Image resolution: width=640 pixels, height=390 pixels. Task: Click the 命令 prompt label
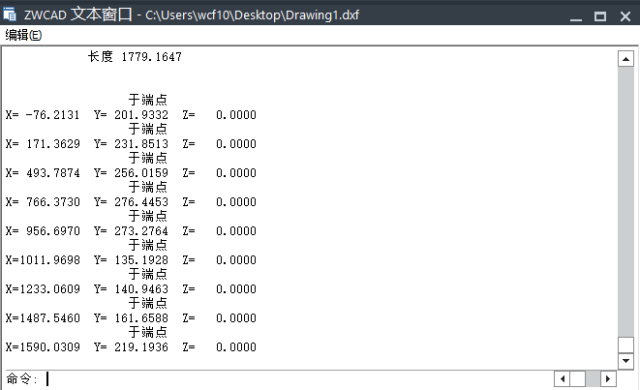pyautogui.click(x=21, y=379)
